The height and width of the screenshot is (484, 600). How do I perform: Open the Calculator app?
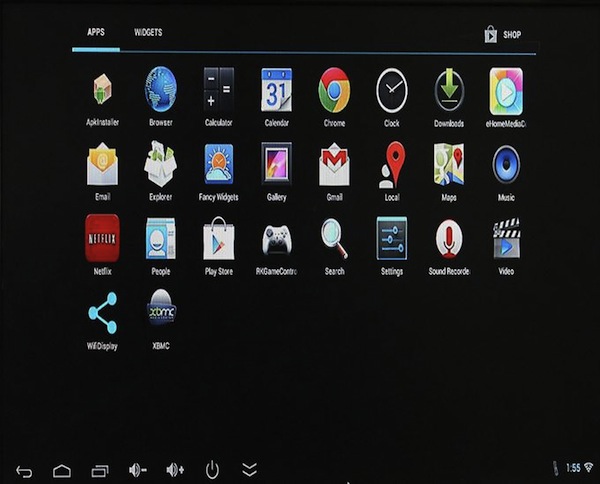point(218,90)
